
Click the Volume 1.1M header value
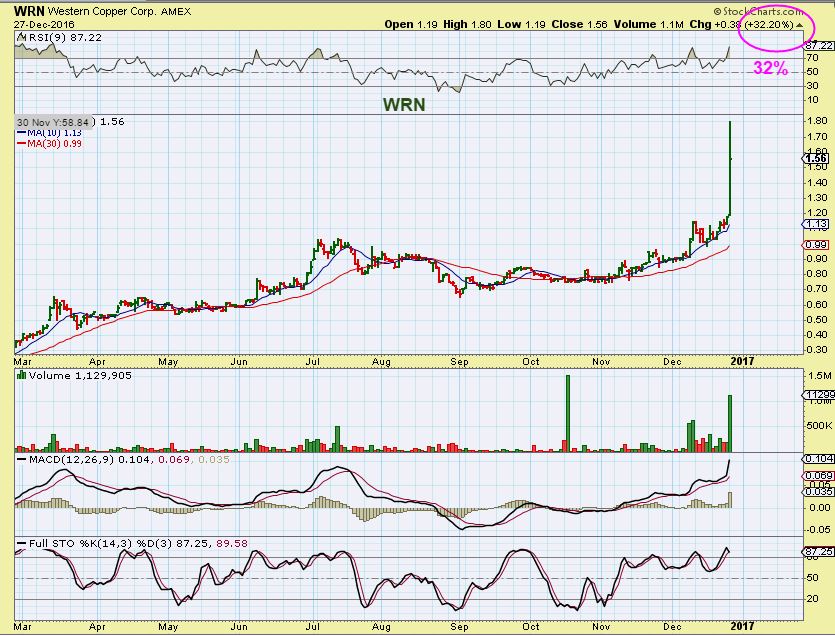(x=649, y=25)
